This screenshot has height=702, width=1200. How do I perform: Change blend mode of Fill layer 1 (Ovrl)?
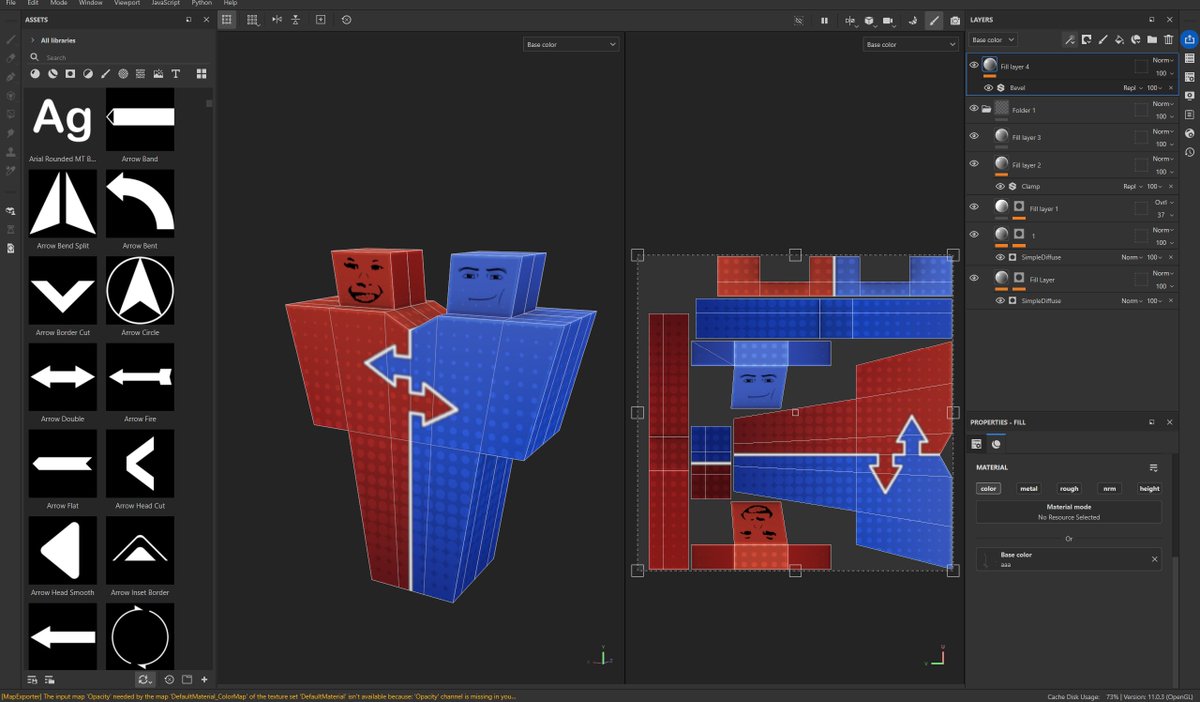coord(1163,202)
